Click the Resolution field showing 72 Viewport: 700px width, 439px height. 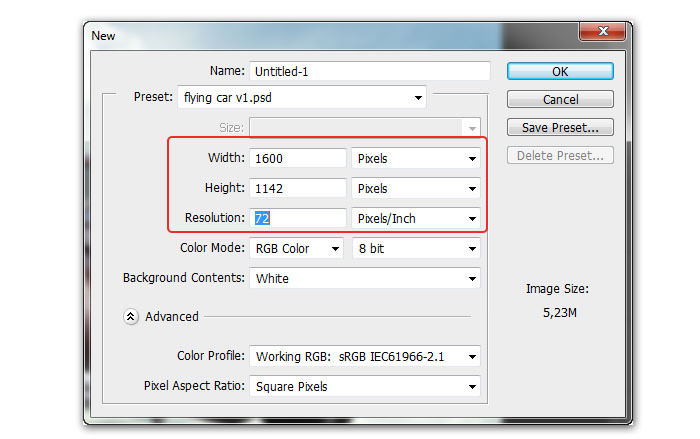click(x=297, y=218)
